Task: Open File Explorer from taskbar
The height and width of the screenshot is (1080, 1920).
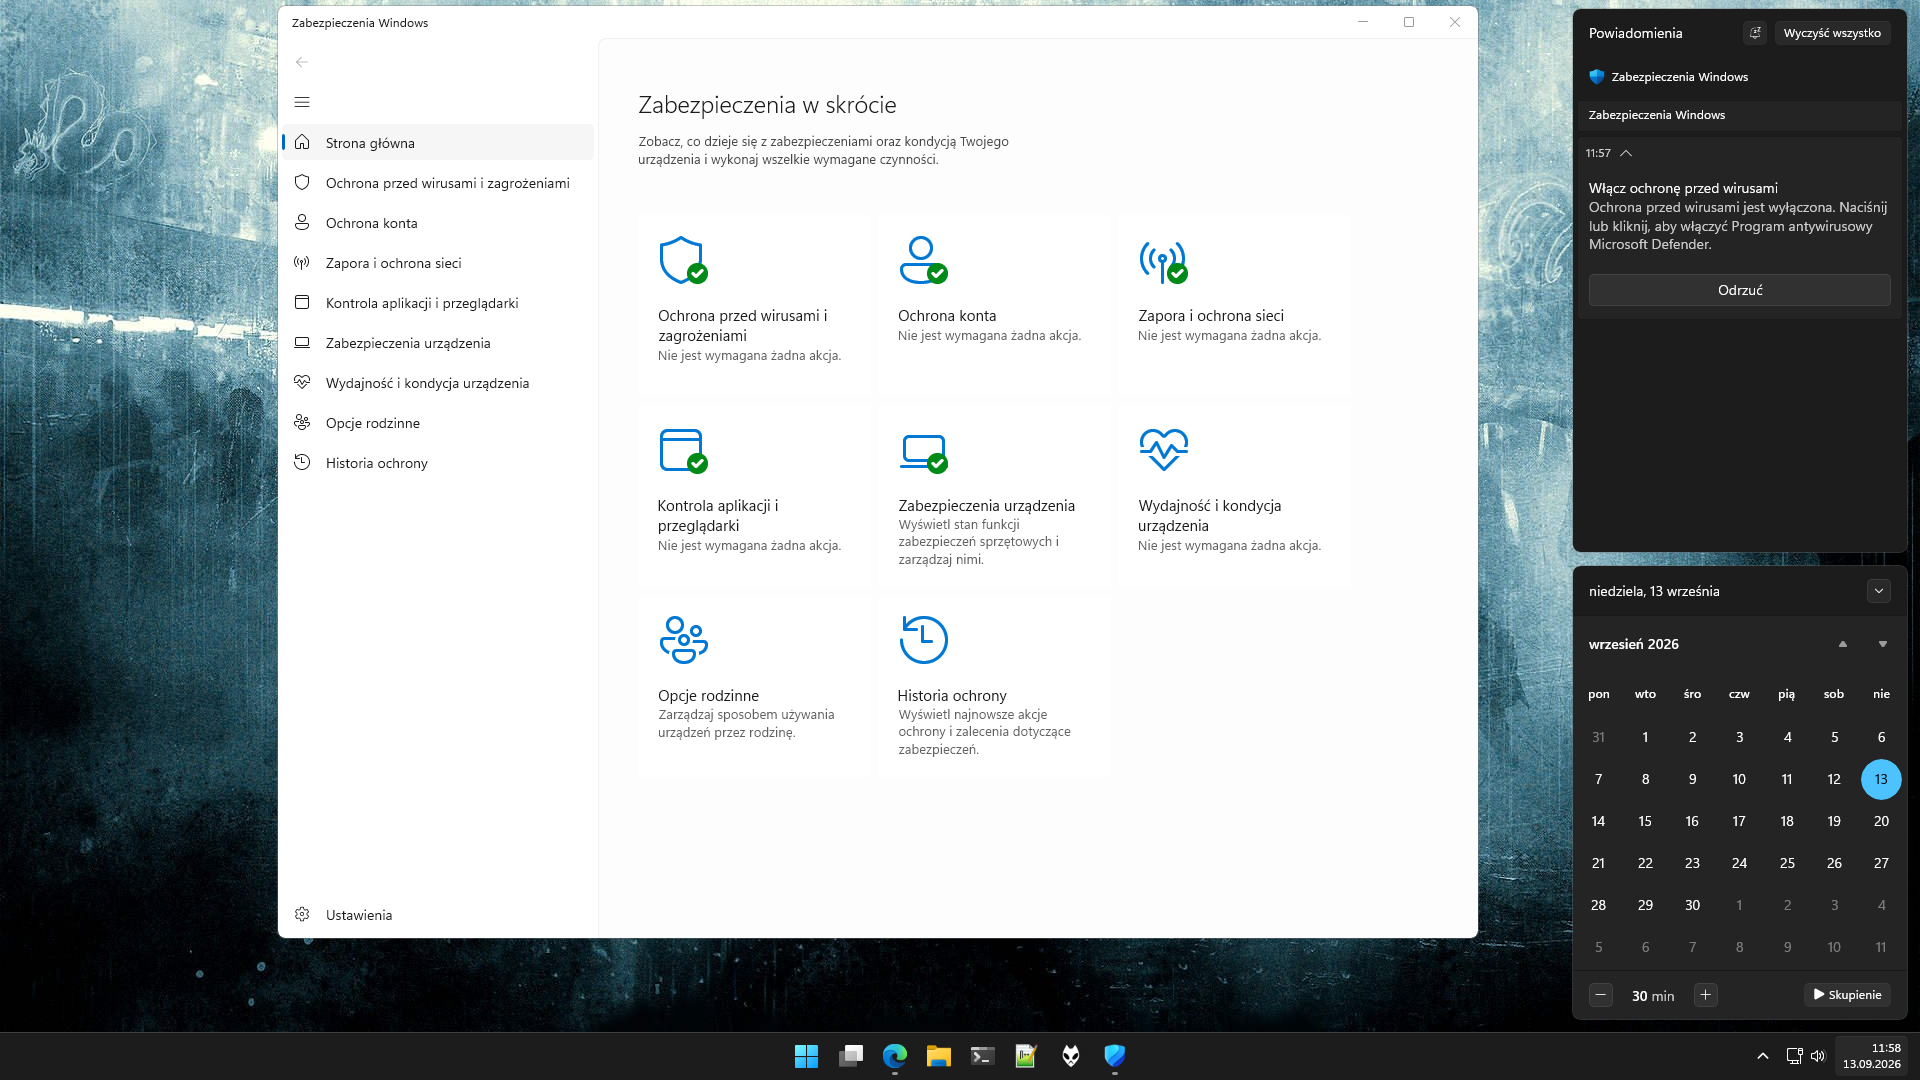Action: [938, 1056]
